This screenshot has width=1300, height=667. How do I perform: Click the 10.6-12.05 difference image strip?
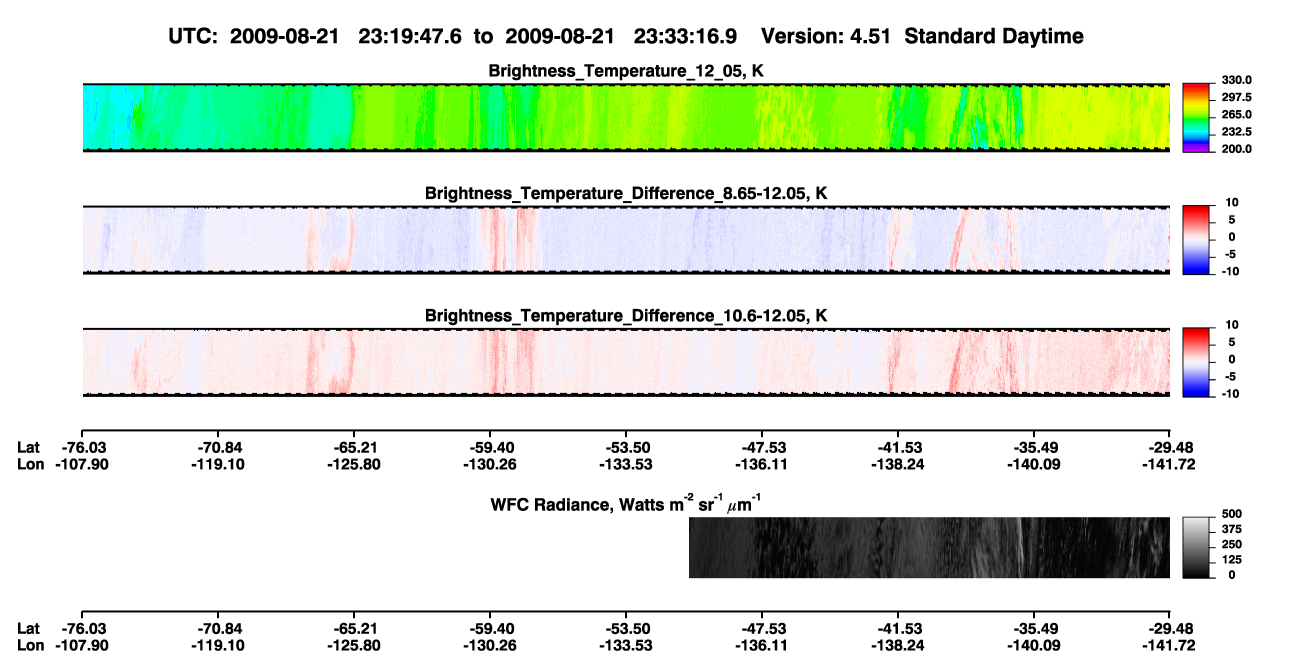pyautogui.click(x=625, y=362)
